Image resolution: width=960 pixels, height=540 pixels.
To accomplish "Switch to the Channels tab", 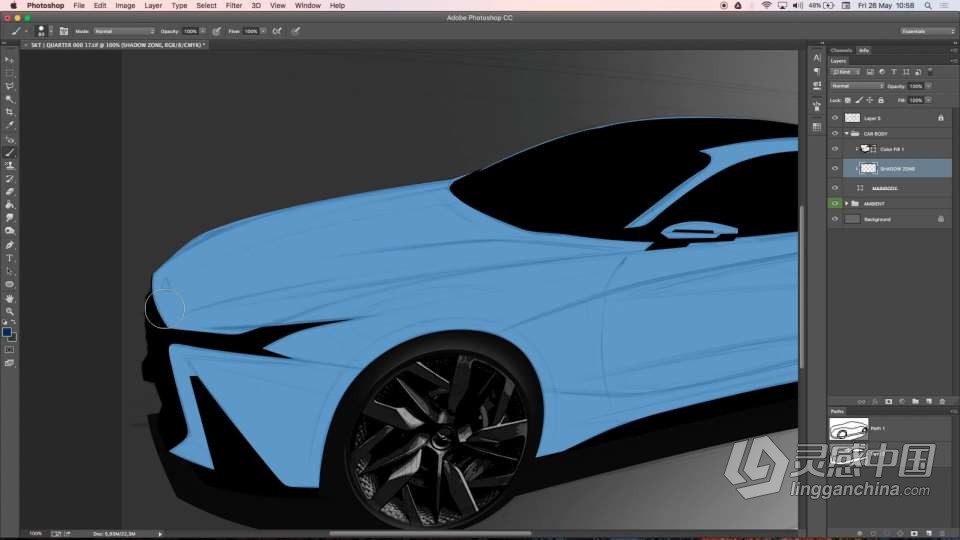I will click(841, 50).
